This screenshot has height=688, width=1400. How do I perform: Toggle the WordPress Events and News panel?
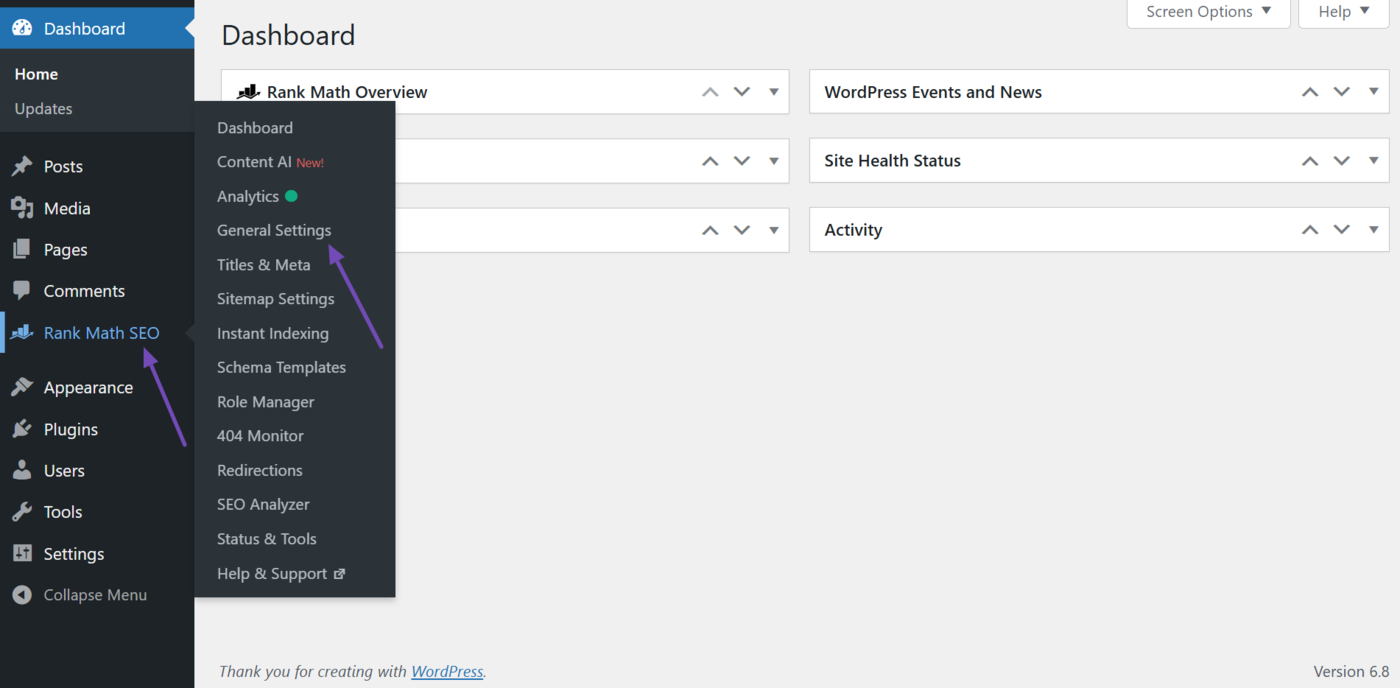pyautogui.click(x=1374, y=92)
